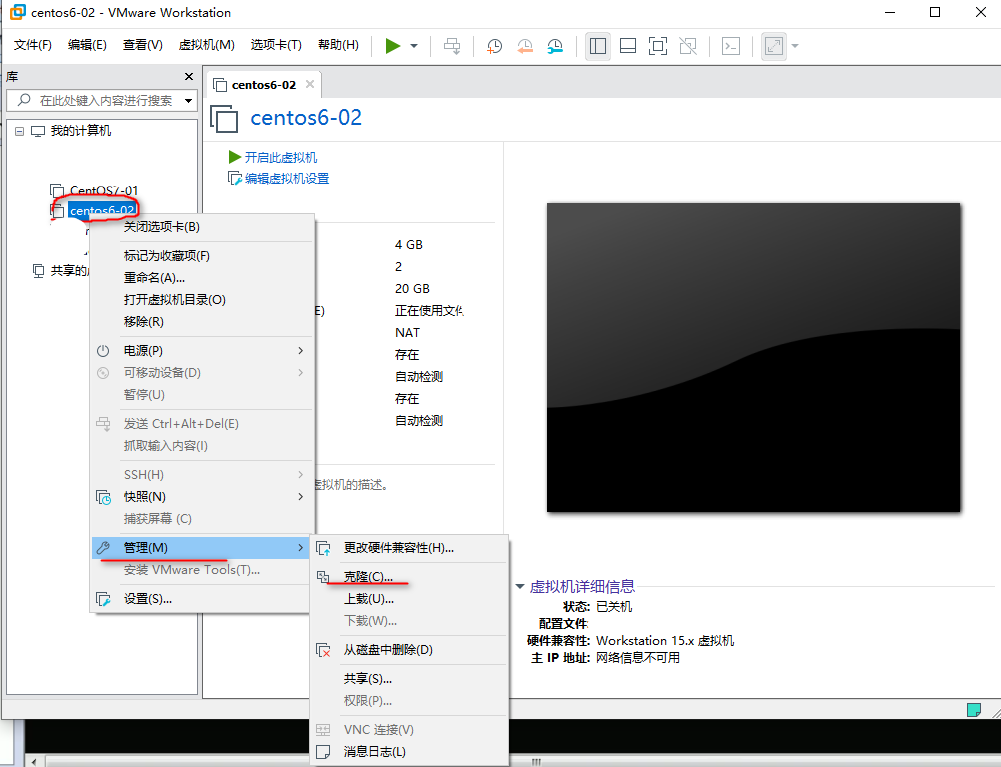Open the 帮助(H) menu
The image size is (1001, 767).
338,45
